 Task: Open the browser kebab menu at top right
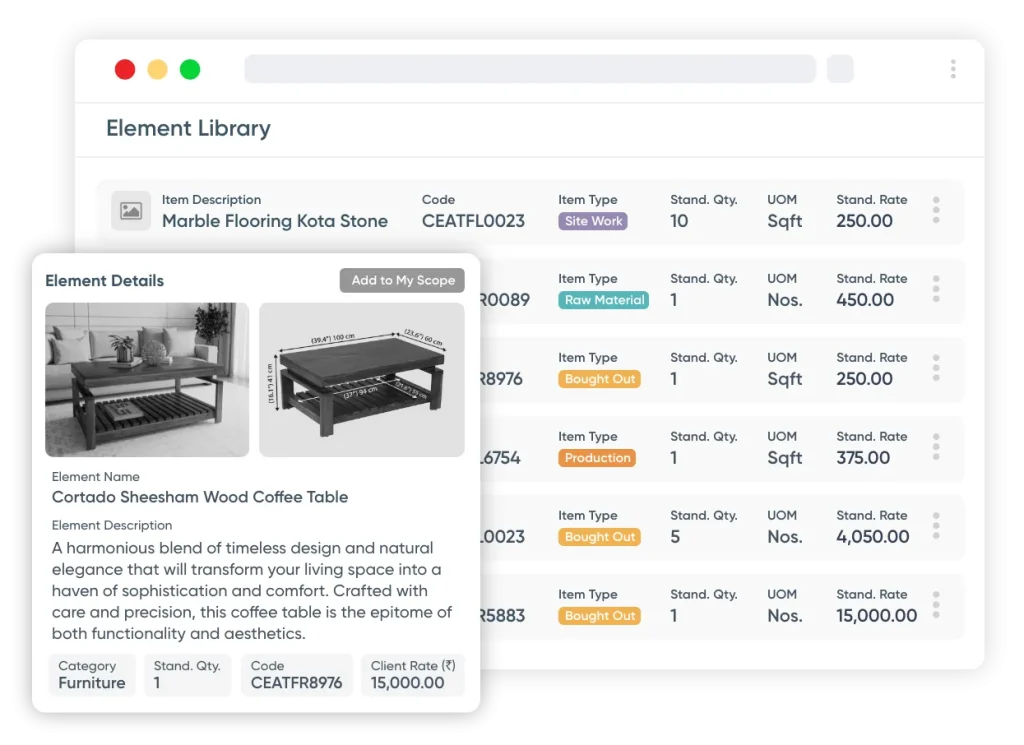953,69
